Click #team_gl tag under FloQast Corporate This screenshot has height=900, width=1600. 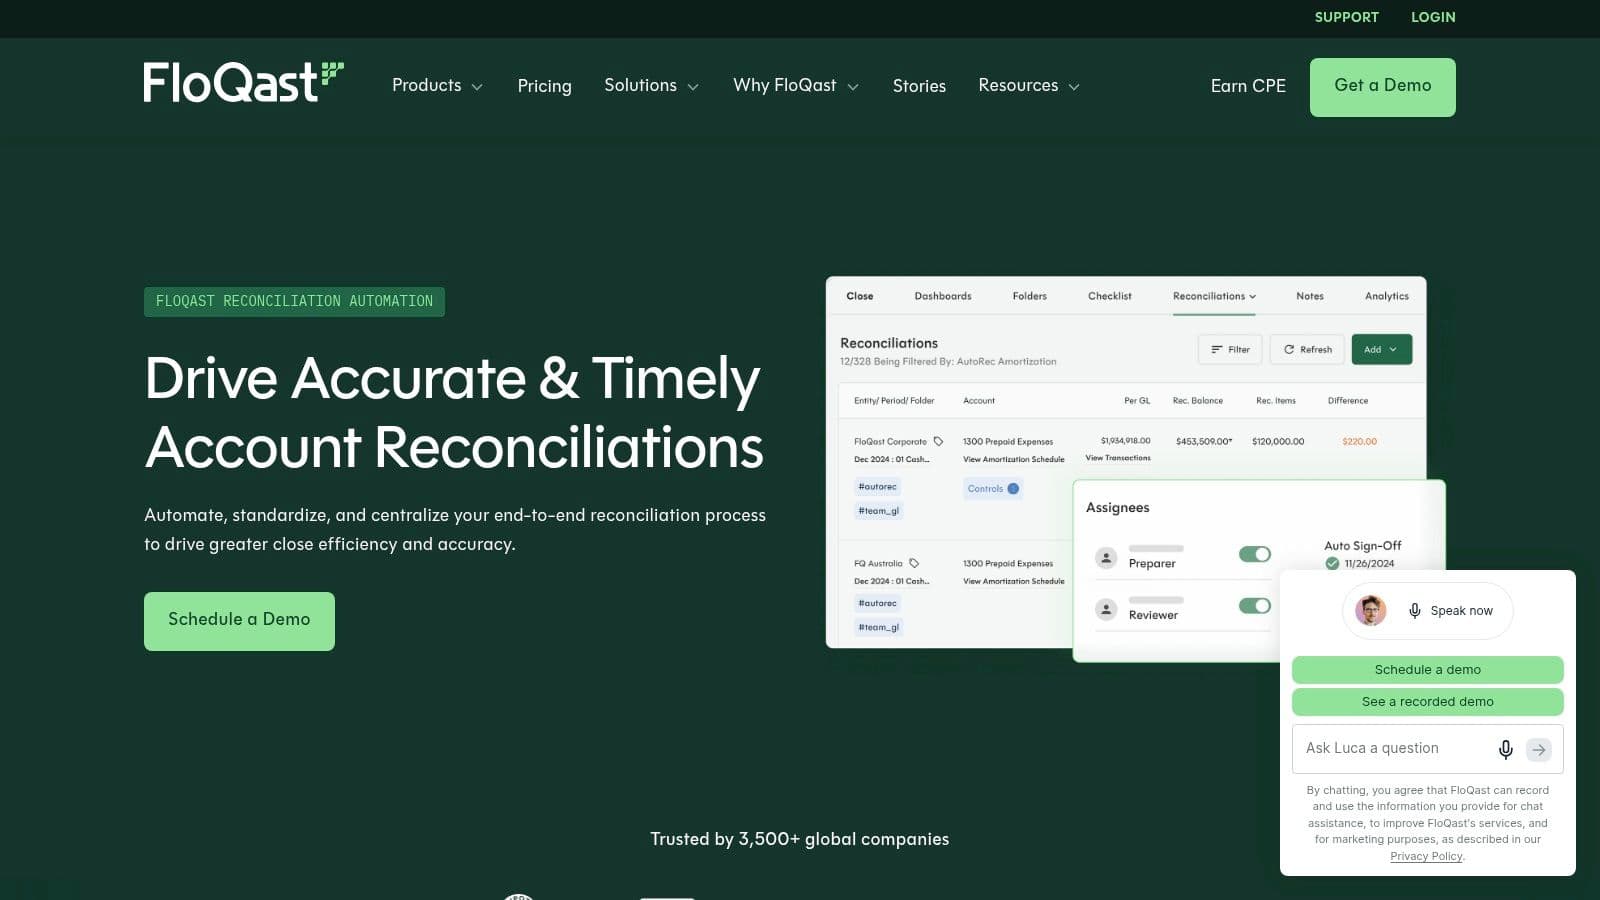click(x=879, y=511)
